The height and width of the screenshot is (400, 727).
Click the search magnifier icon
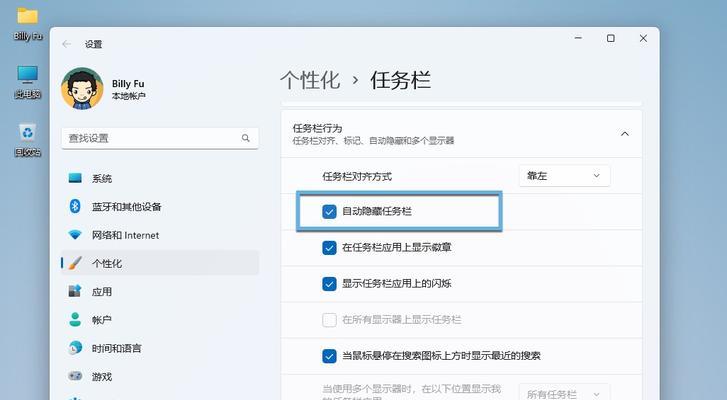pos(245,138)
